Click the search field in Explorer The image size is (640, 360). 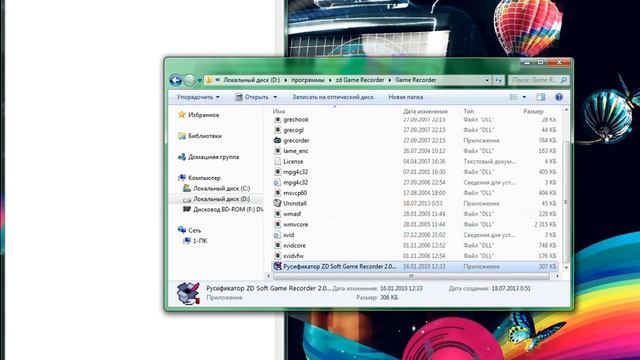tap(534, 80)
